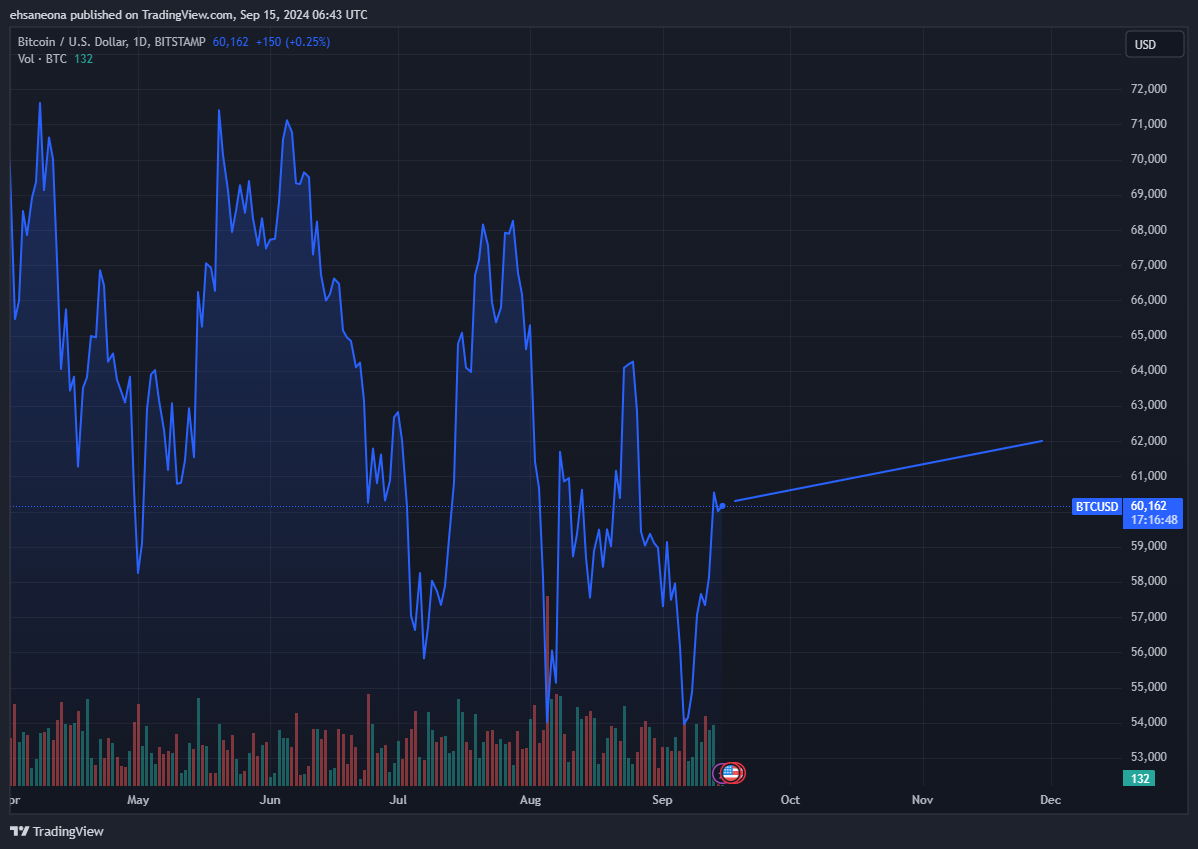Click the 54,000 price axis label
Screen dimensions: 1198x849
[1148, 722]
